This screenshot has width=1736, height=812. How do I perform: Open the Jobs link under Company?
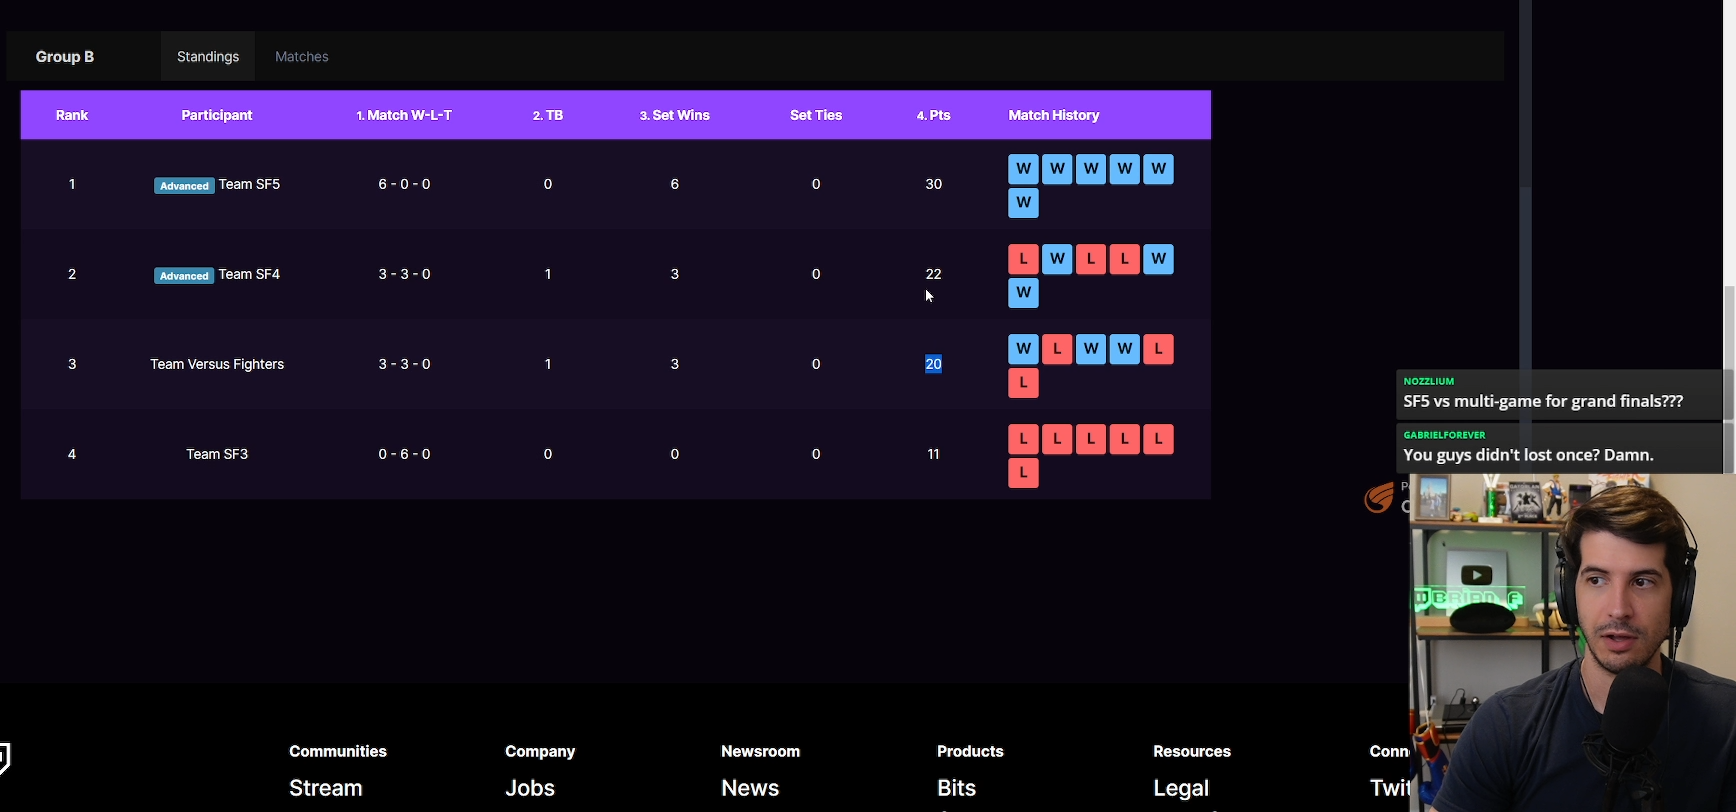(x=530, y=788)
